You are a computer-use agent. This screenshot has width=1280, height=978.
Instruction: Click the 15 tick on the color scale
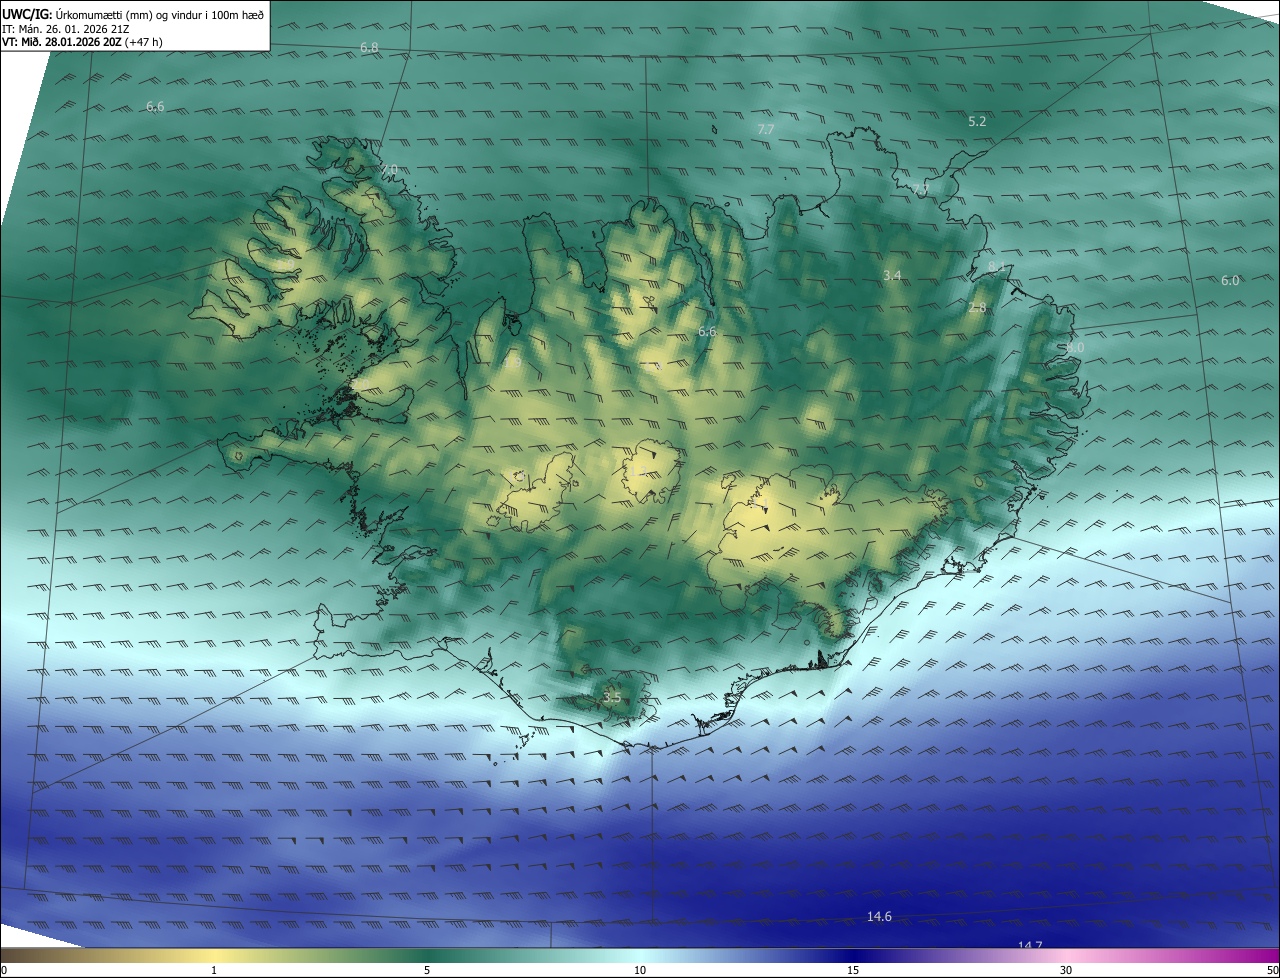click(853, 970)
